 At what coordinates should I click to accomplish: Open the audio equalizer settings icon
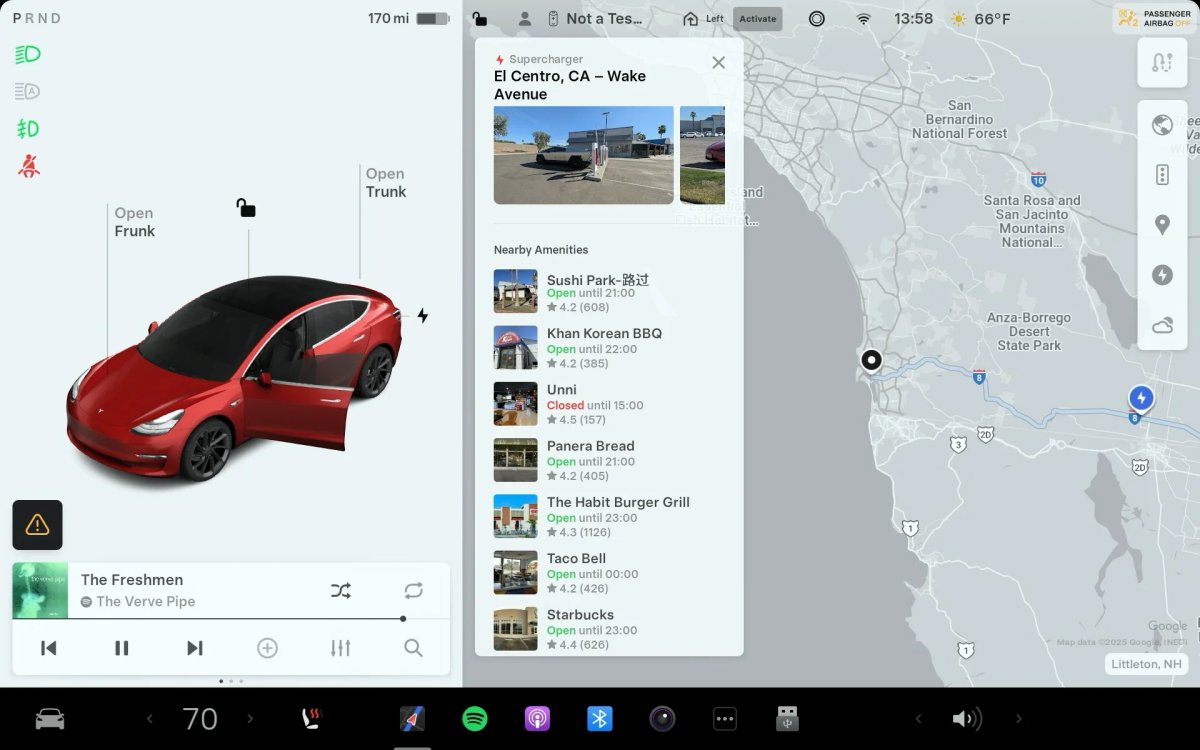tap(340, 648)
